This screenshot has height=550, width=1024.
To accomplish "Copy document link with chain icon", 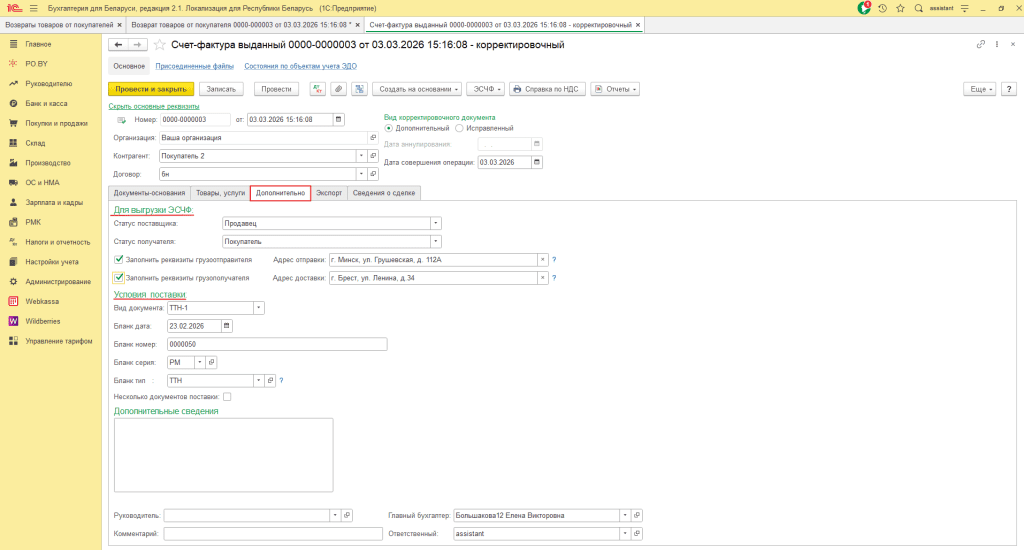I will point(980,45).
